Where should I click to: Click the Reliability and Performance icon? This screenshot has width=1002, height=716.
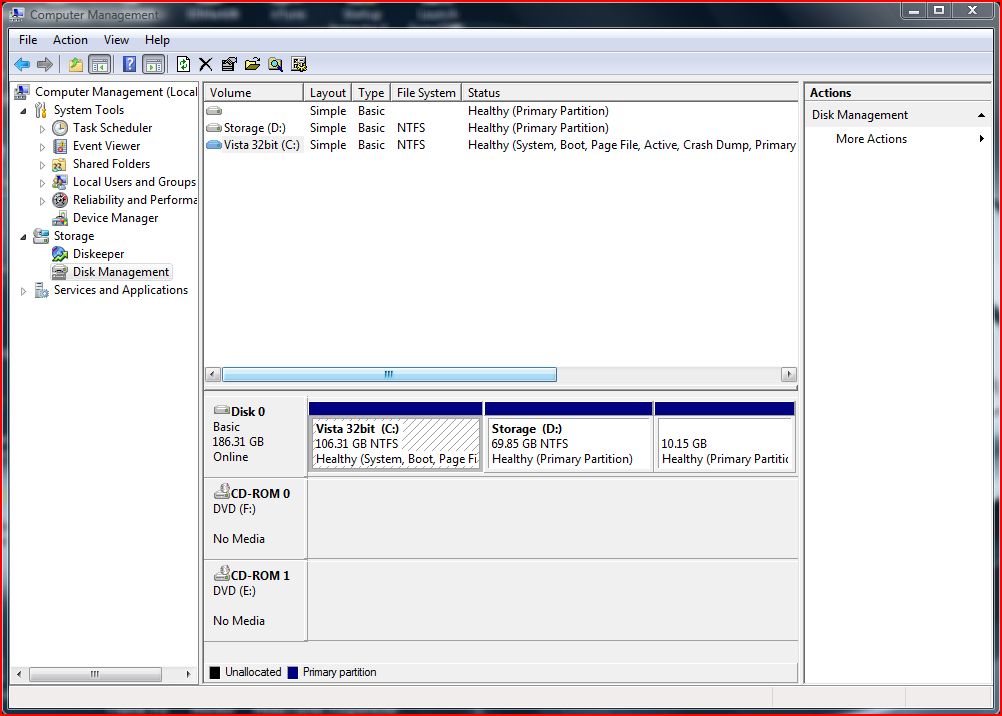tap(60, 200)
